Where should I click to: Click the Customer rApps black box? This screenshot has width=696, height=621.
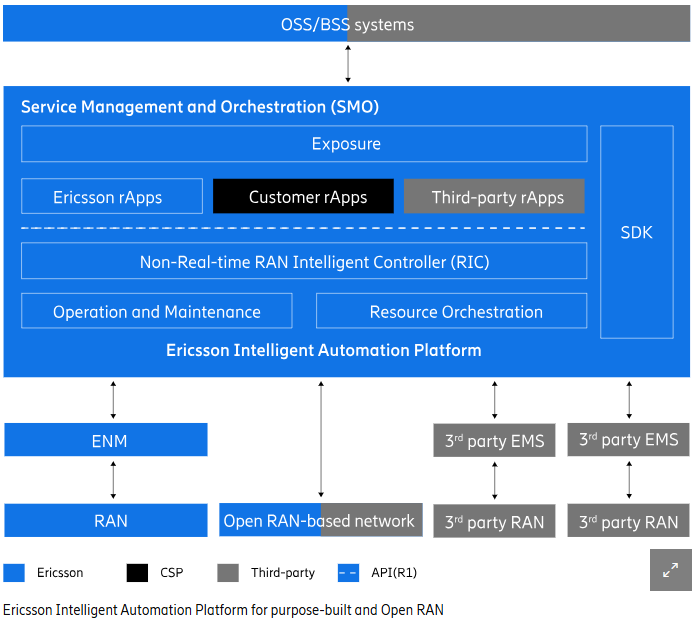coord(303,197)
